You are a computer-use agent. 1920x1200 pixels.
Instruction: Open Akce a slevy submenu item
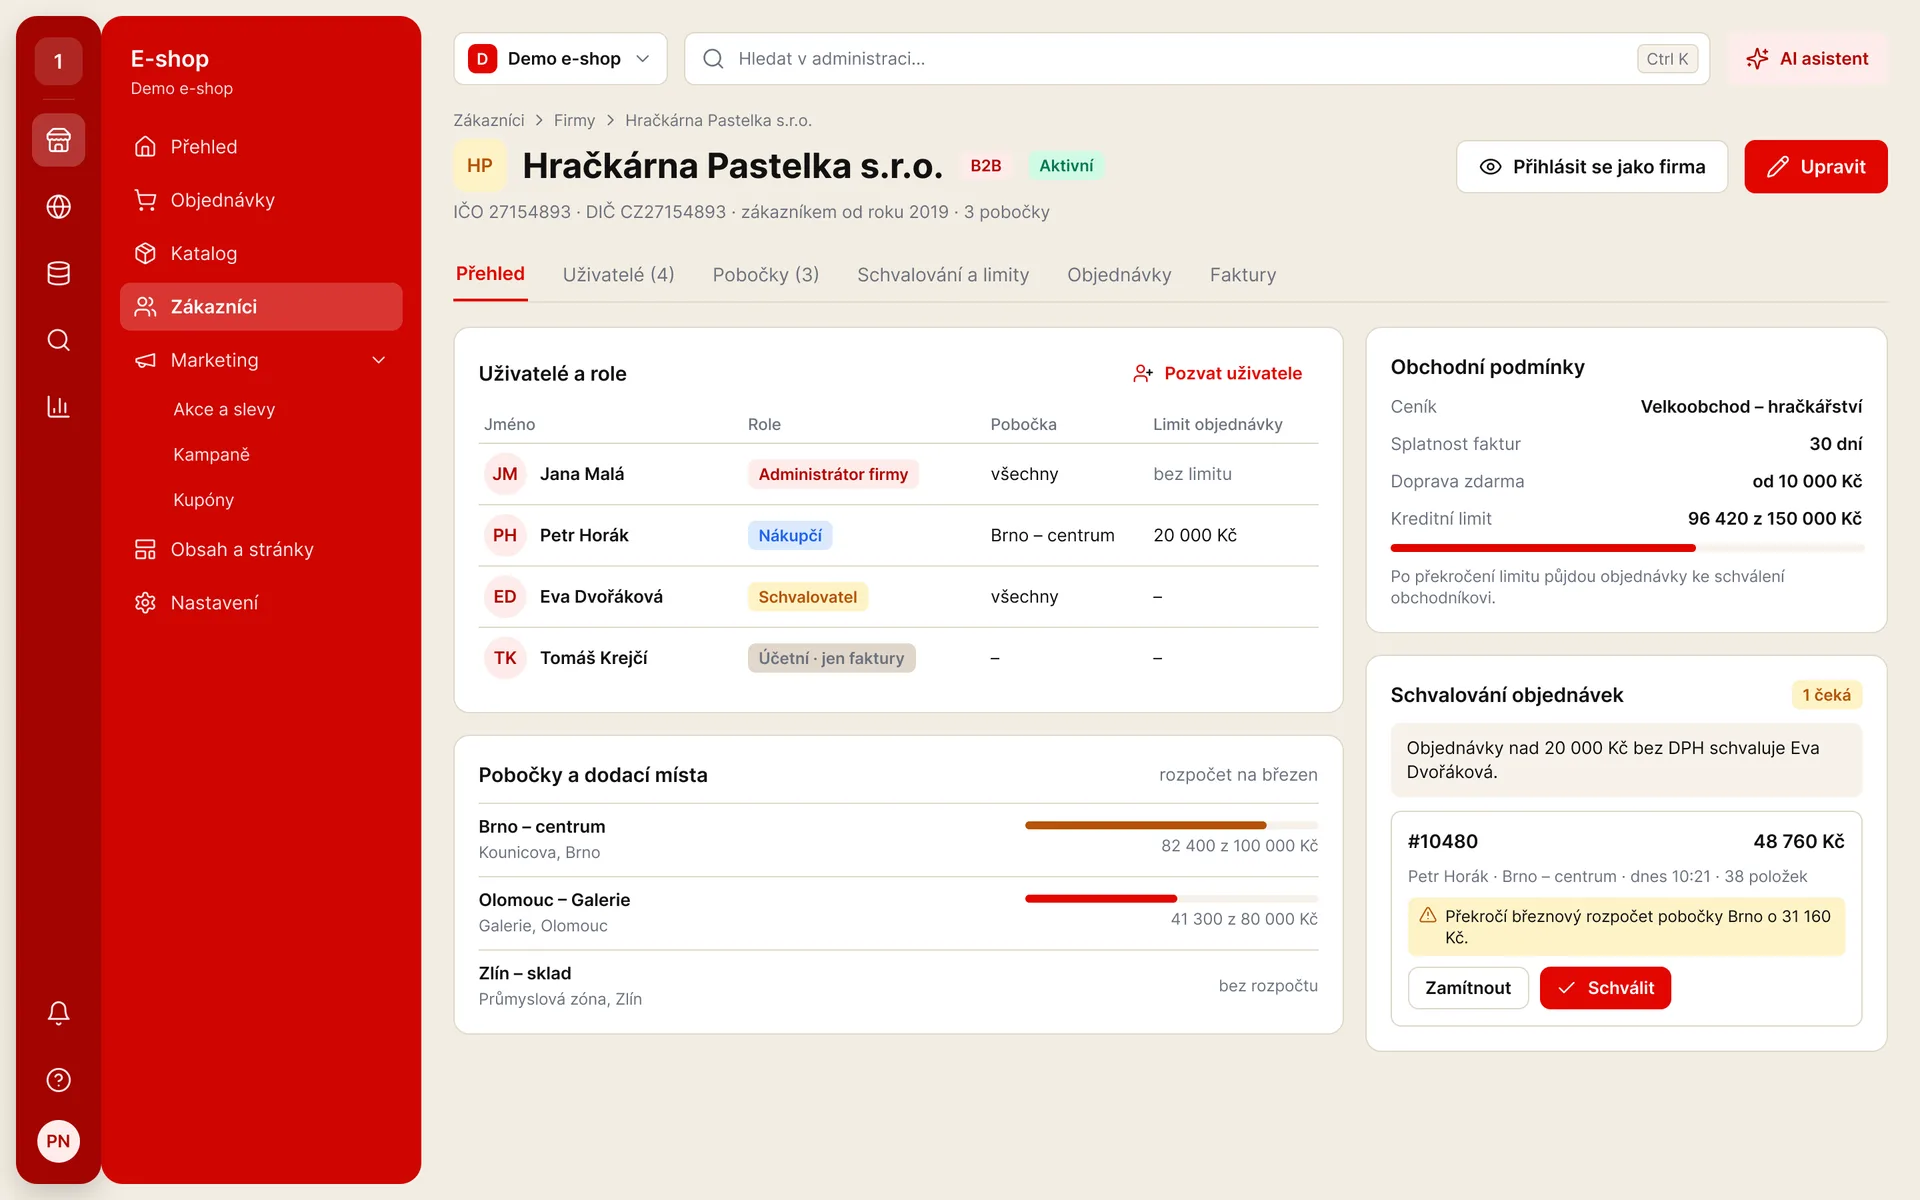224,409
